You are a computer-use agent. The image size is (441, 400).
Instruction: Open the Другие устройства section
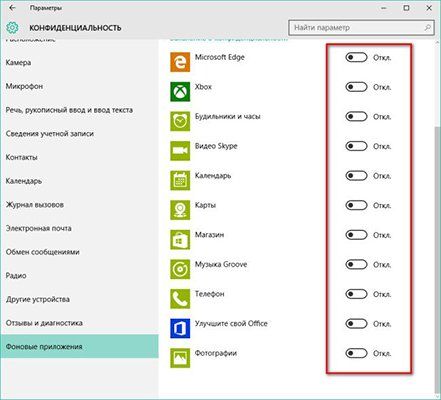tap(79, 299)
